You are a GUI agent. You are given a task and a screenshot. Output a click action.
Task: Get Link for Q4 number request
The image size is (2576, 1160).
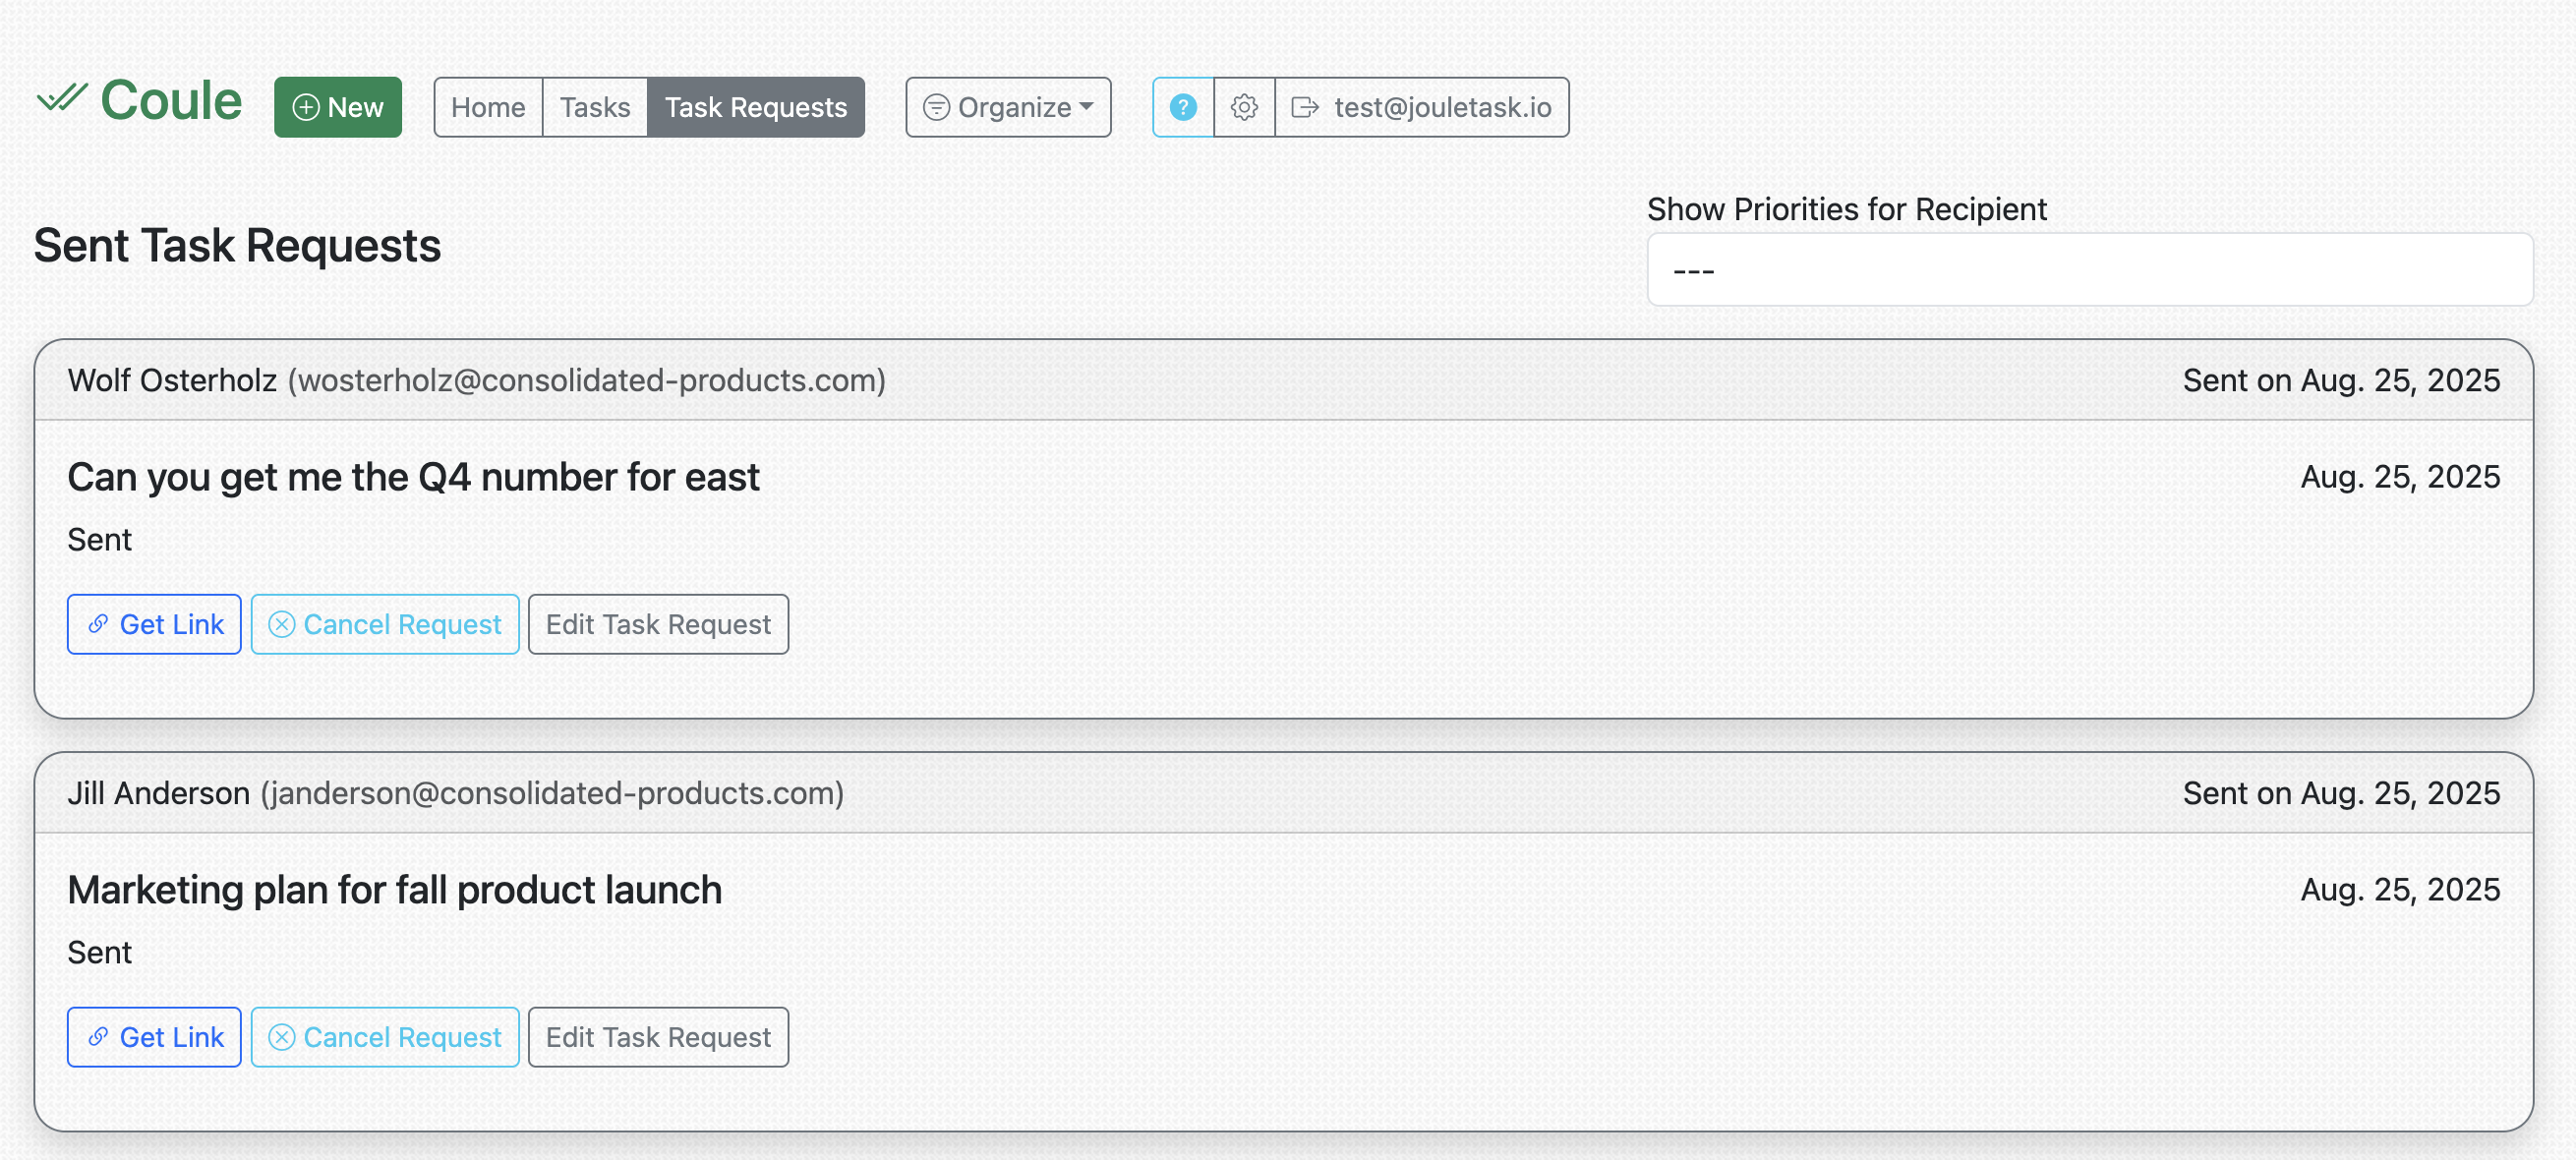154,624
